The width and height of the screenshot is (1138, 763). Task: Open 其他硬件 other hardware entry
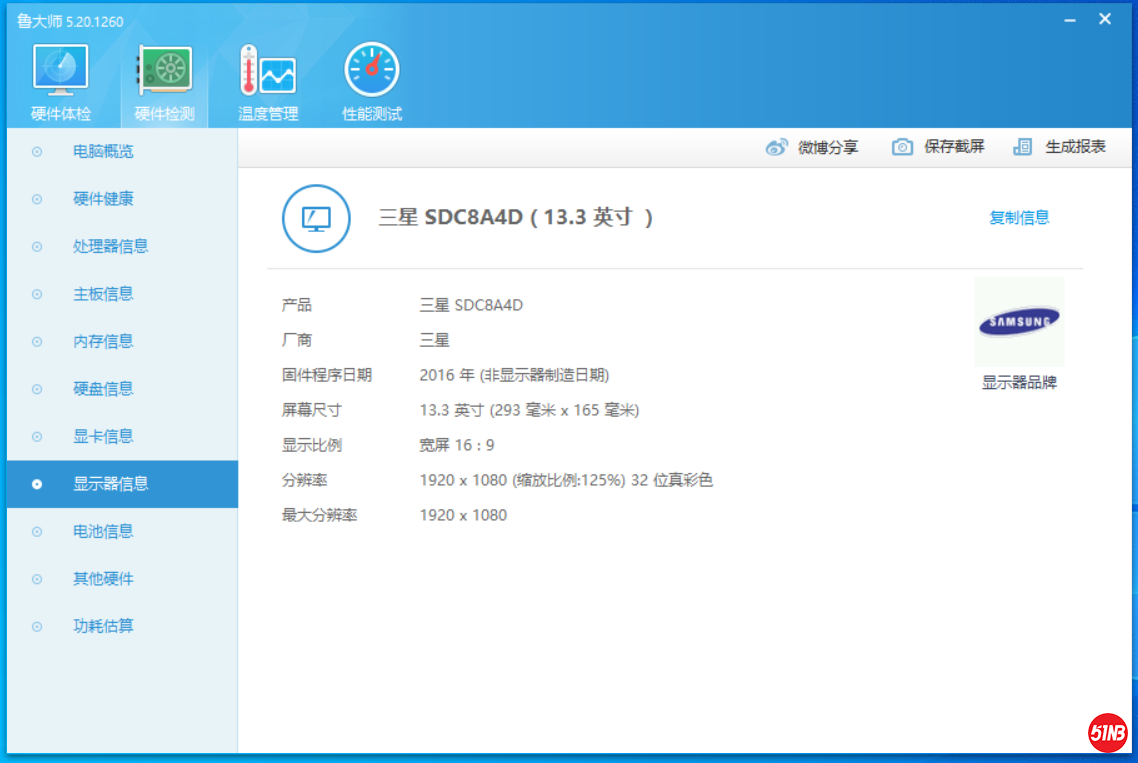pos(103,579)
